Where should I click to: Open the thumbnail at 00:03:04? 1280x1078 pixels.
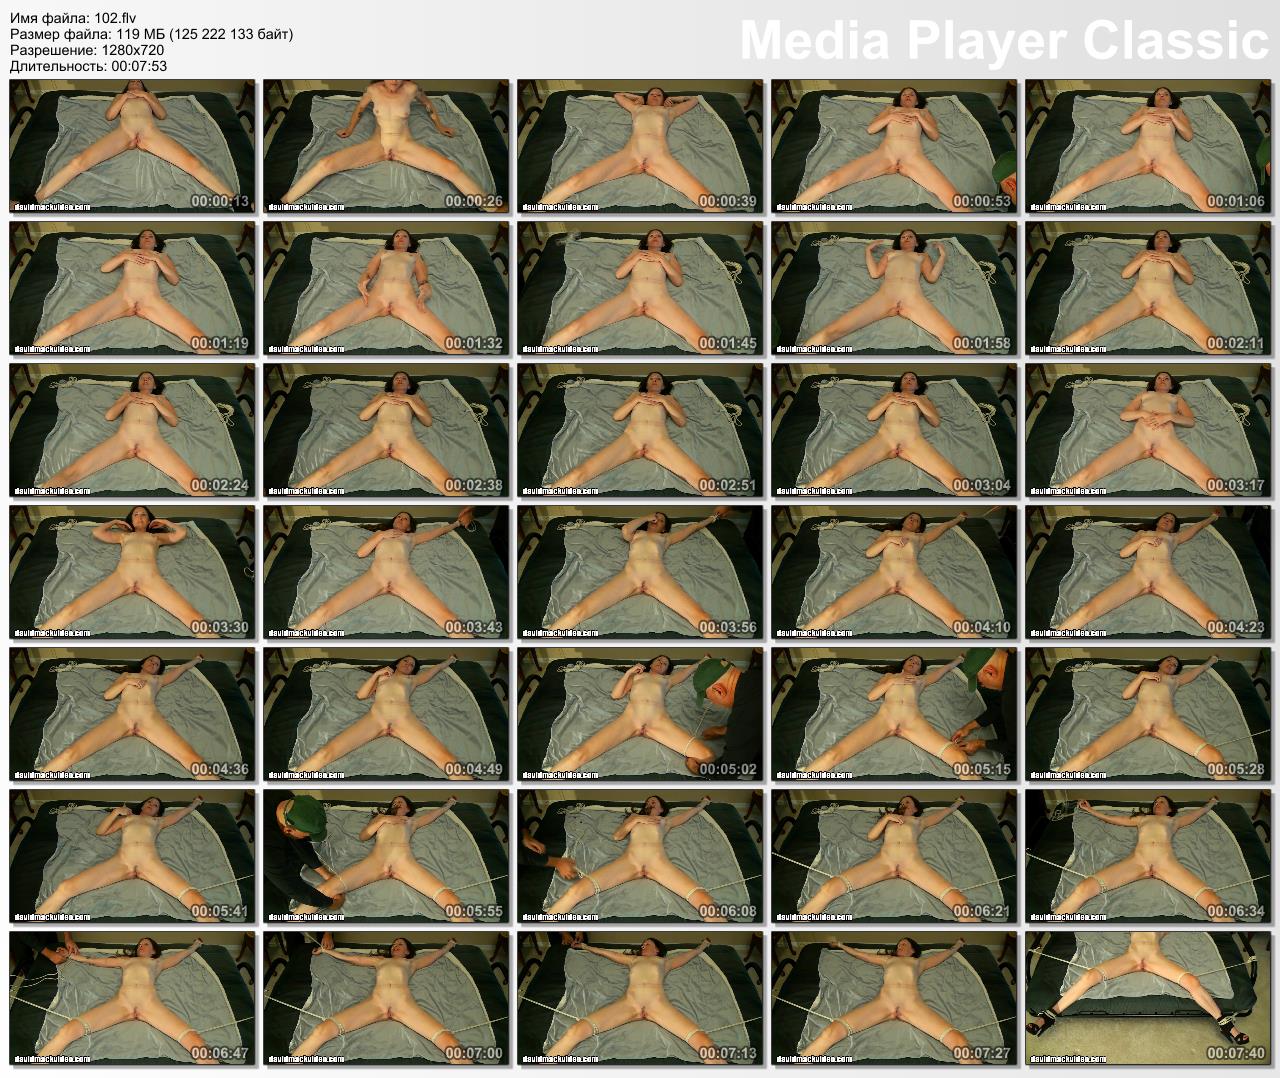click(894, 431)
